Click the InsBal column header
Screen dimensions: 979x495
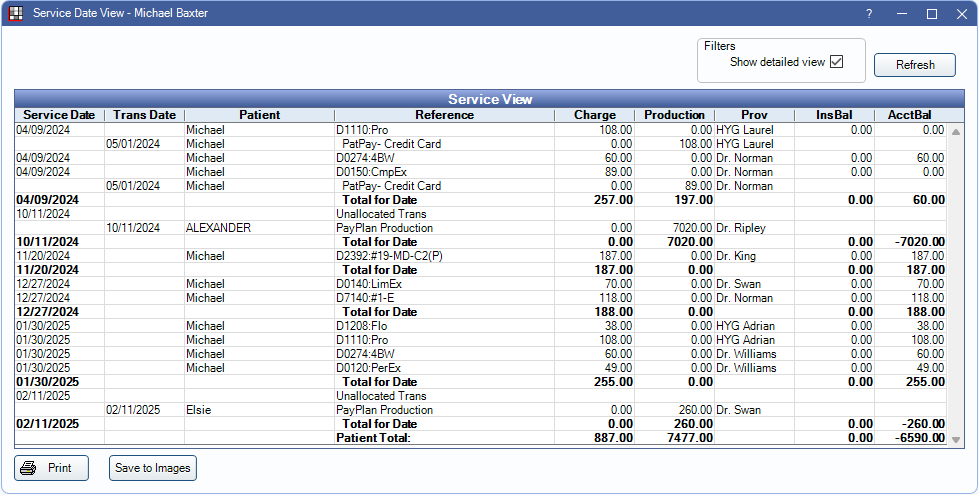833,115
